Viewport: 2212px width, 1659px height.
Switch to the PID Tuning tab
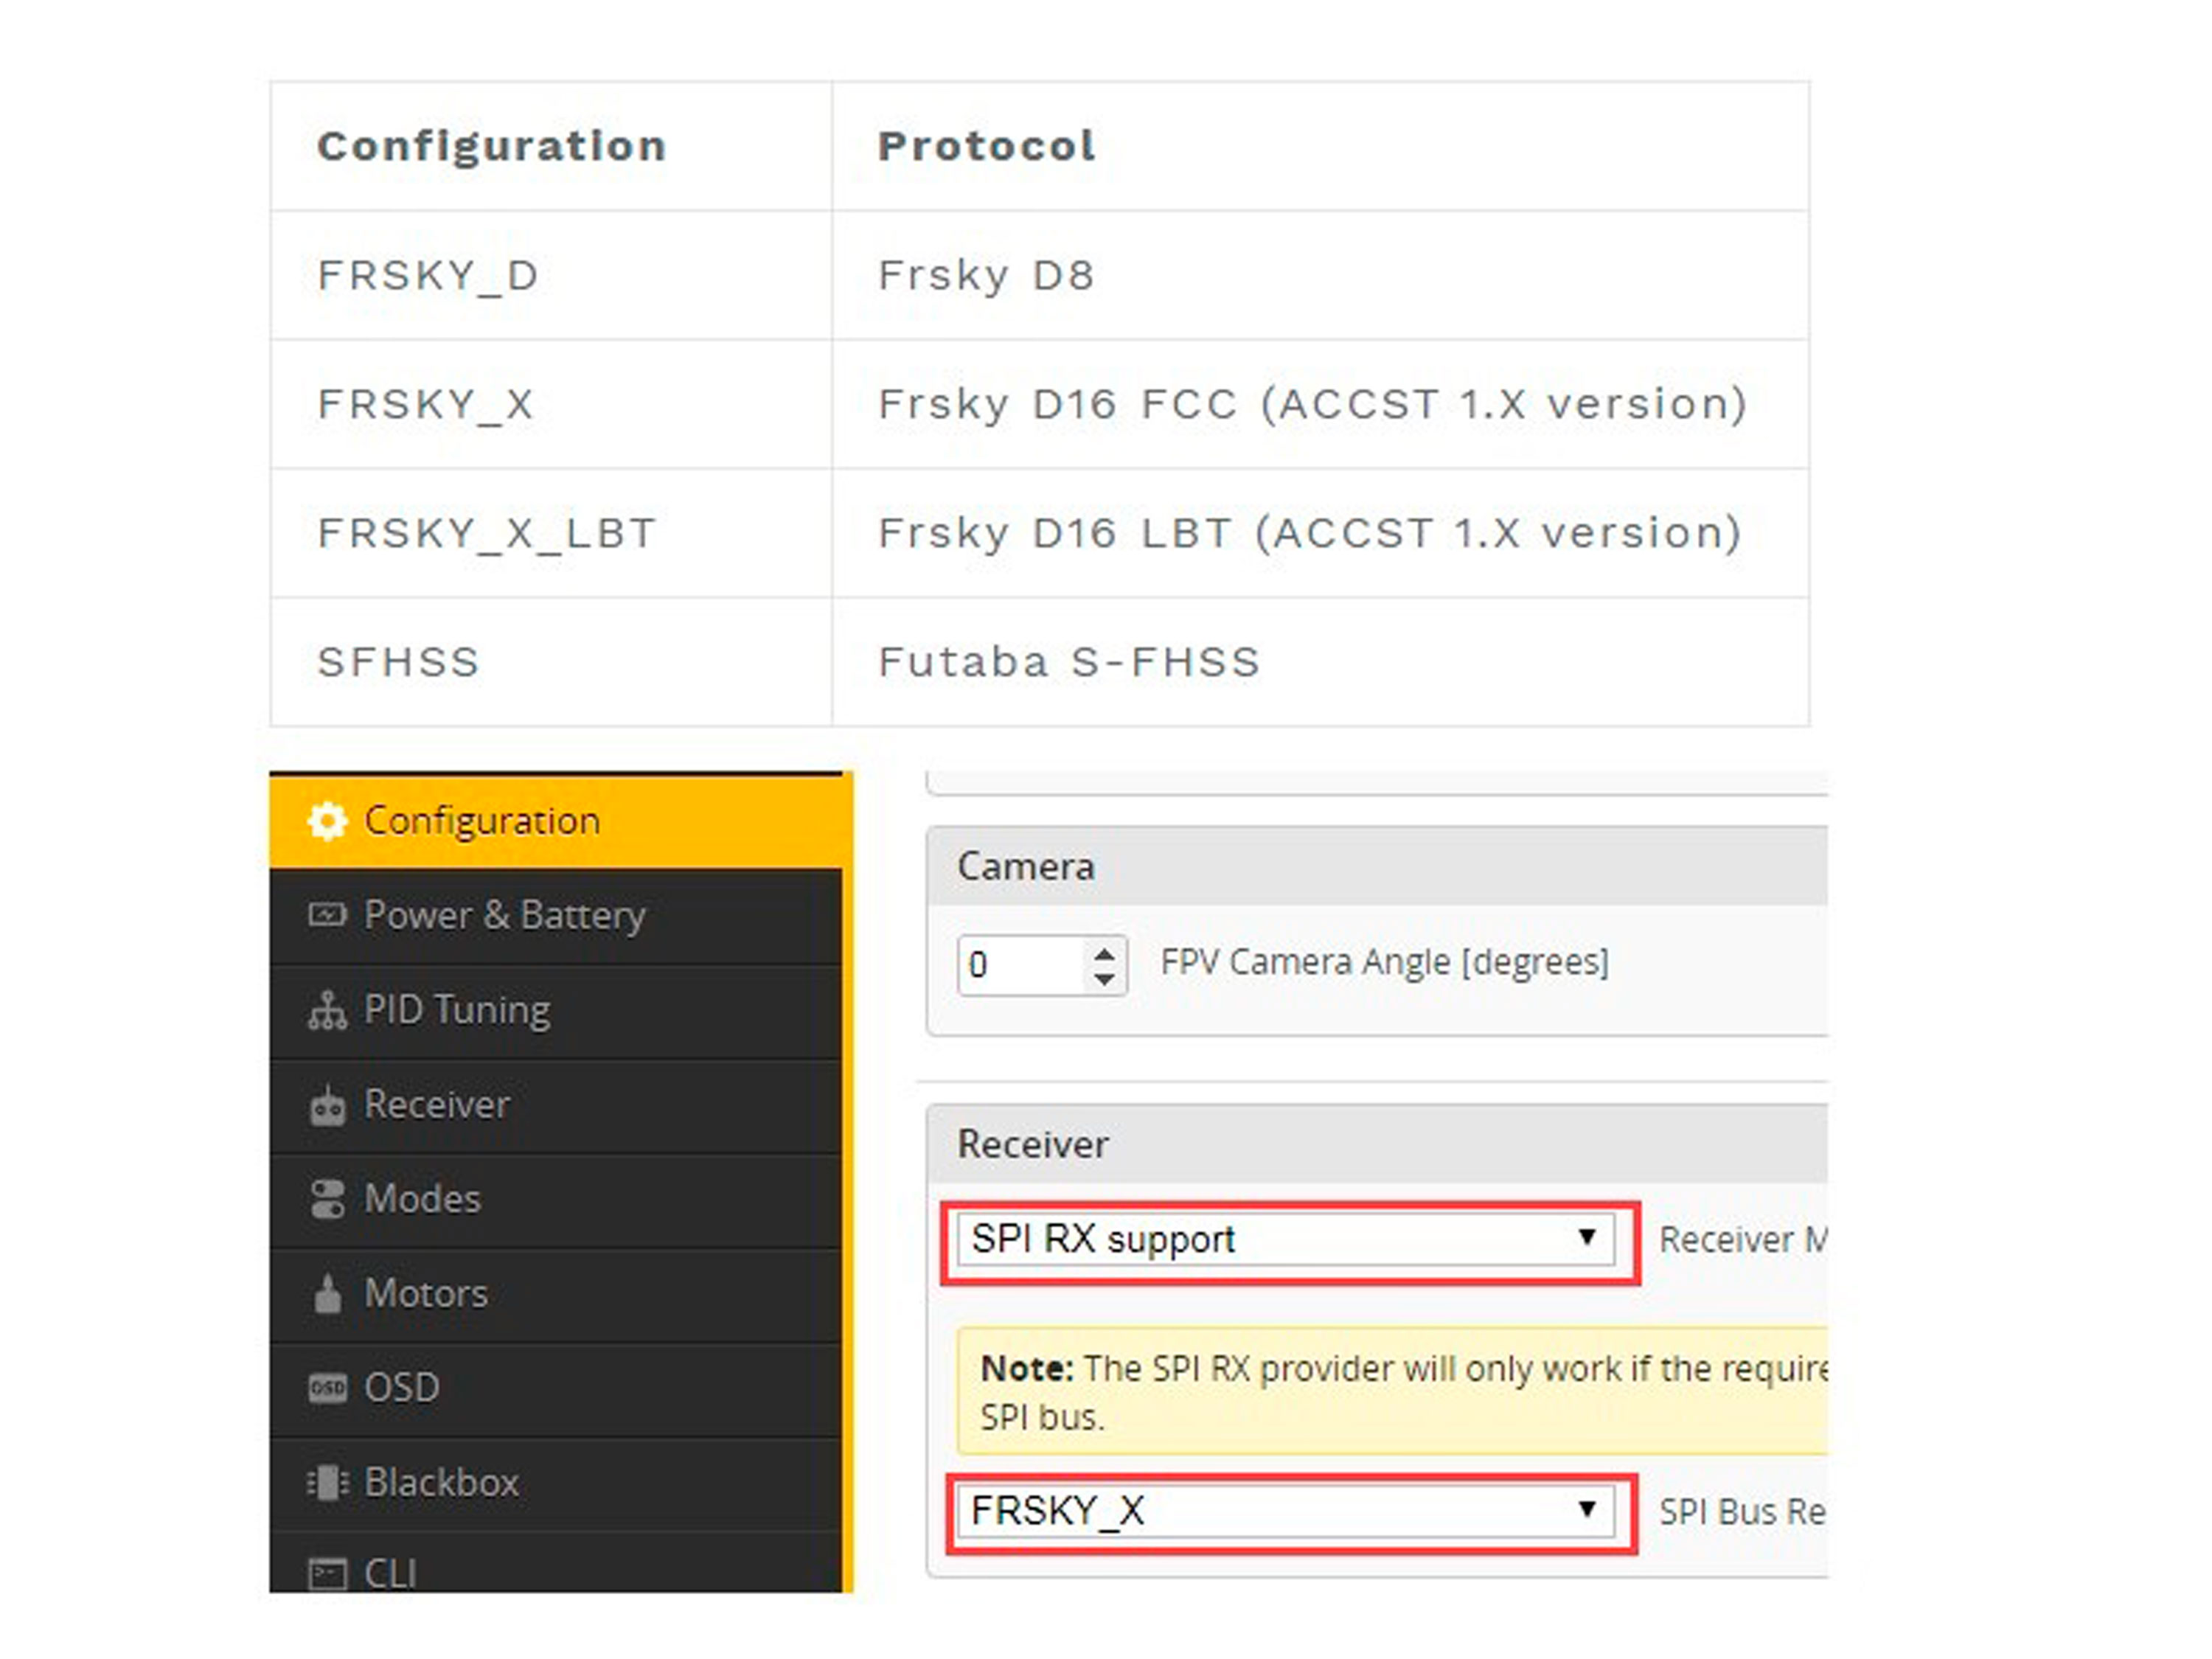pos(457,1010)
